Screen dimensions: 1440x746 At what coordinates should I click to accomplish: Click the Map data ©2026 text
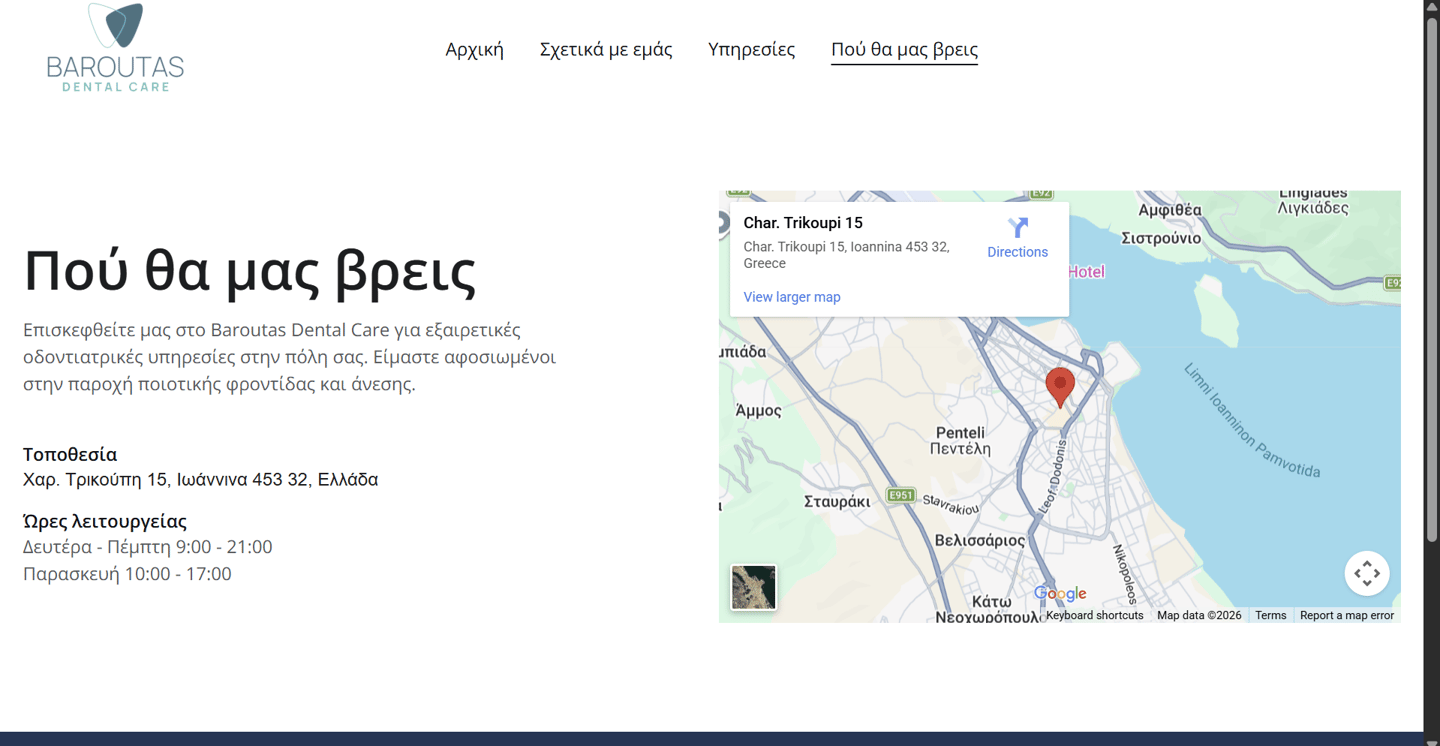pos(1199,616)
